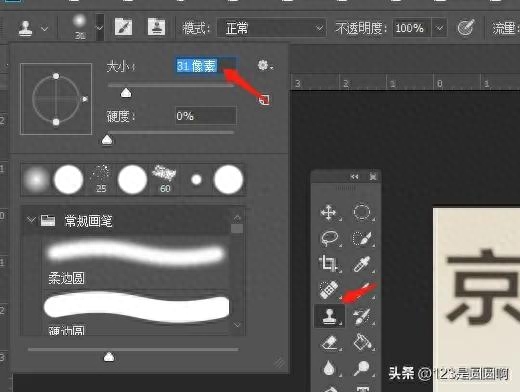This screenshot has height=392, width=520.
Task: Choose the Lasso tool
Action: pos(329,238)
